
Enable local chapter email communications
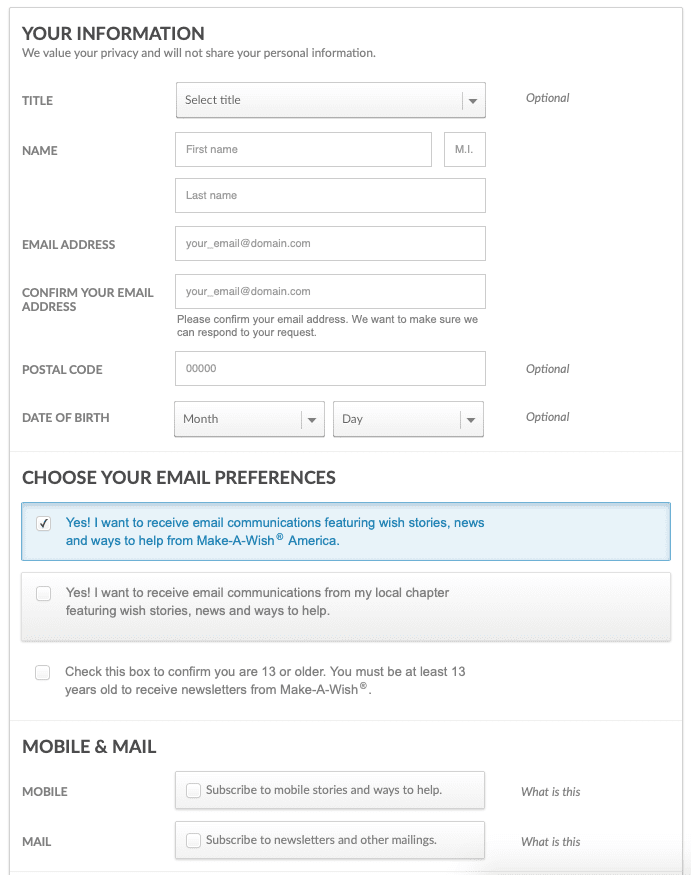pyautogui.click(x=43, y=593)
